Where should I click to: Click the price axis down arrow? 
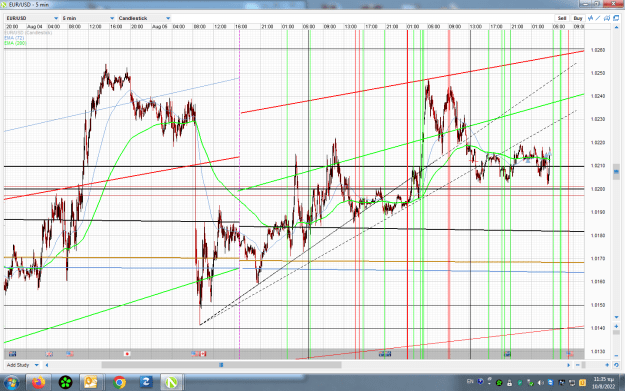pos(616,317)
